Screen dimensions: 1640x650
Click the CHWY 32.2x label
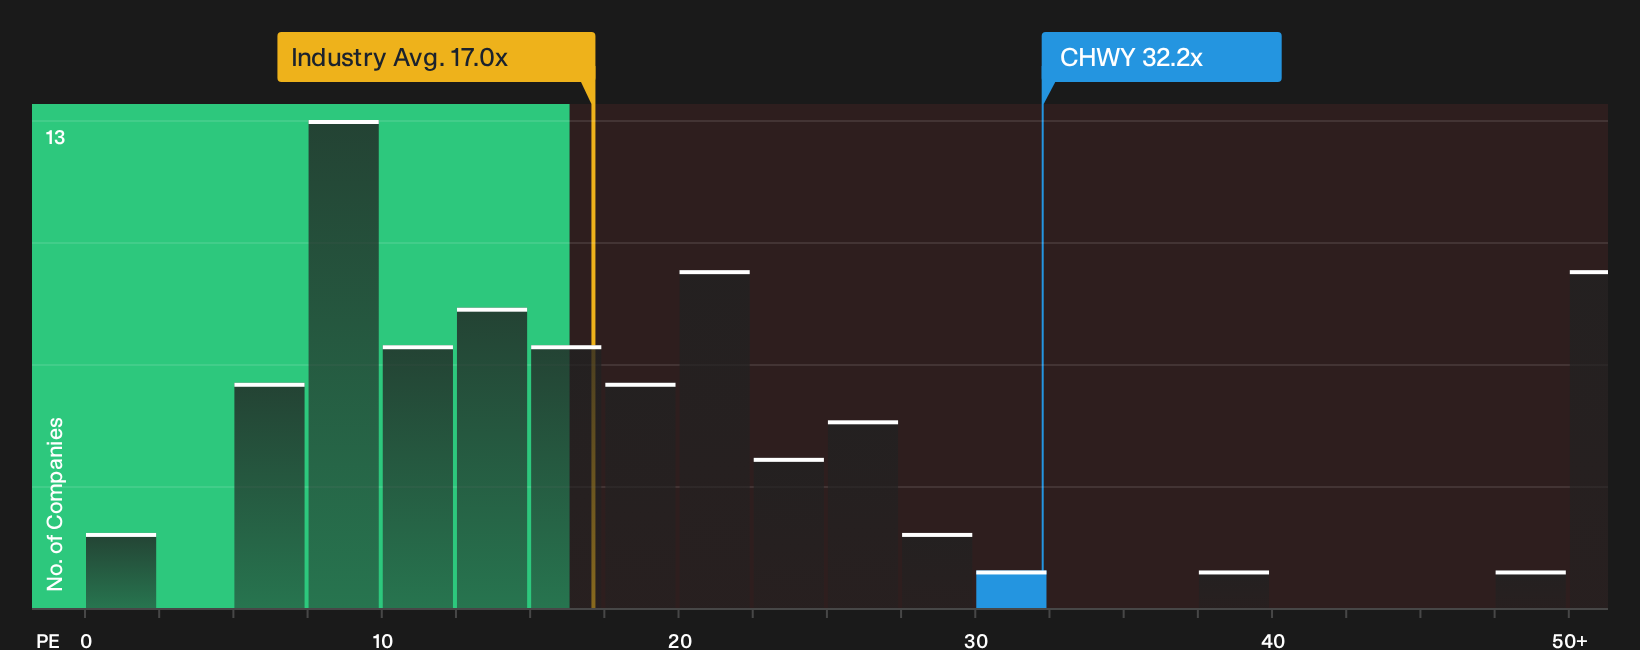coord(1161,57)
